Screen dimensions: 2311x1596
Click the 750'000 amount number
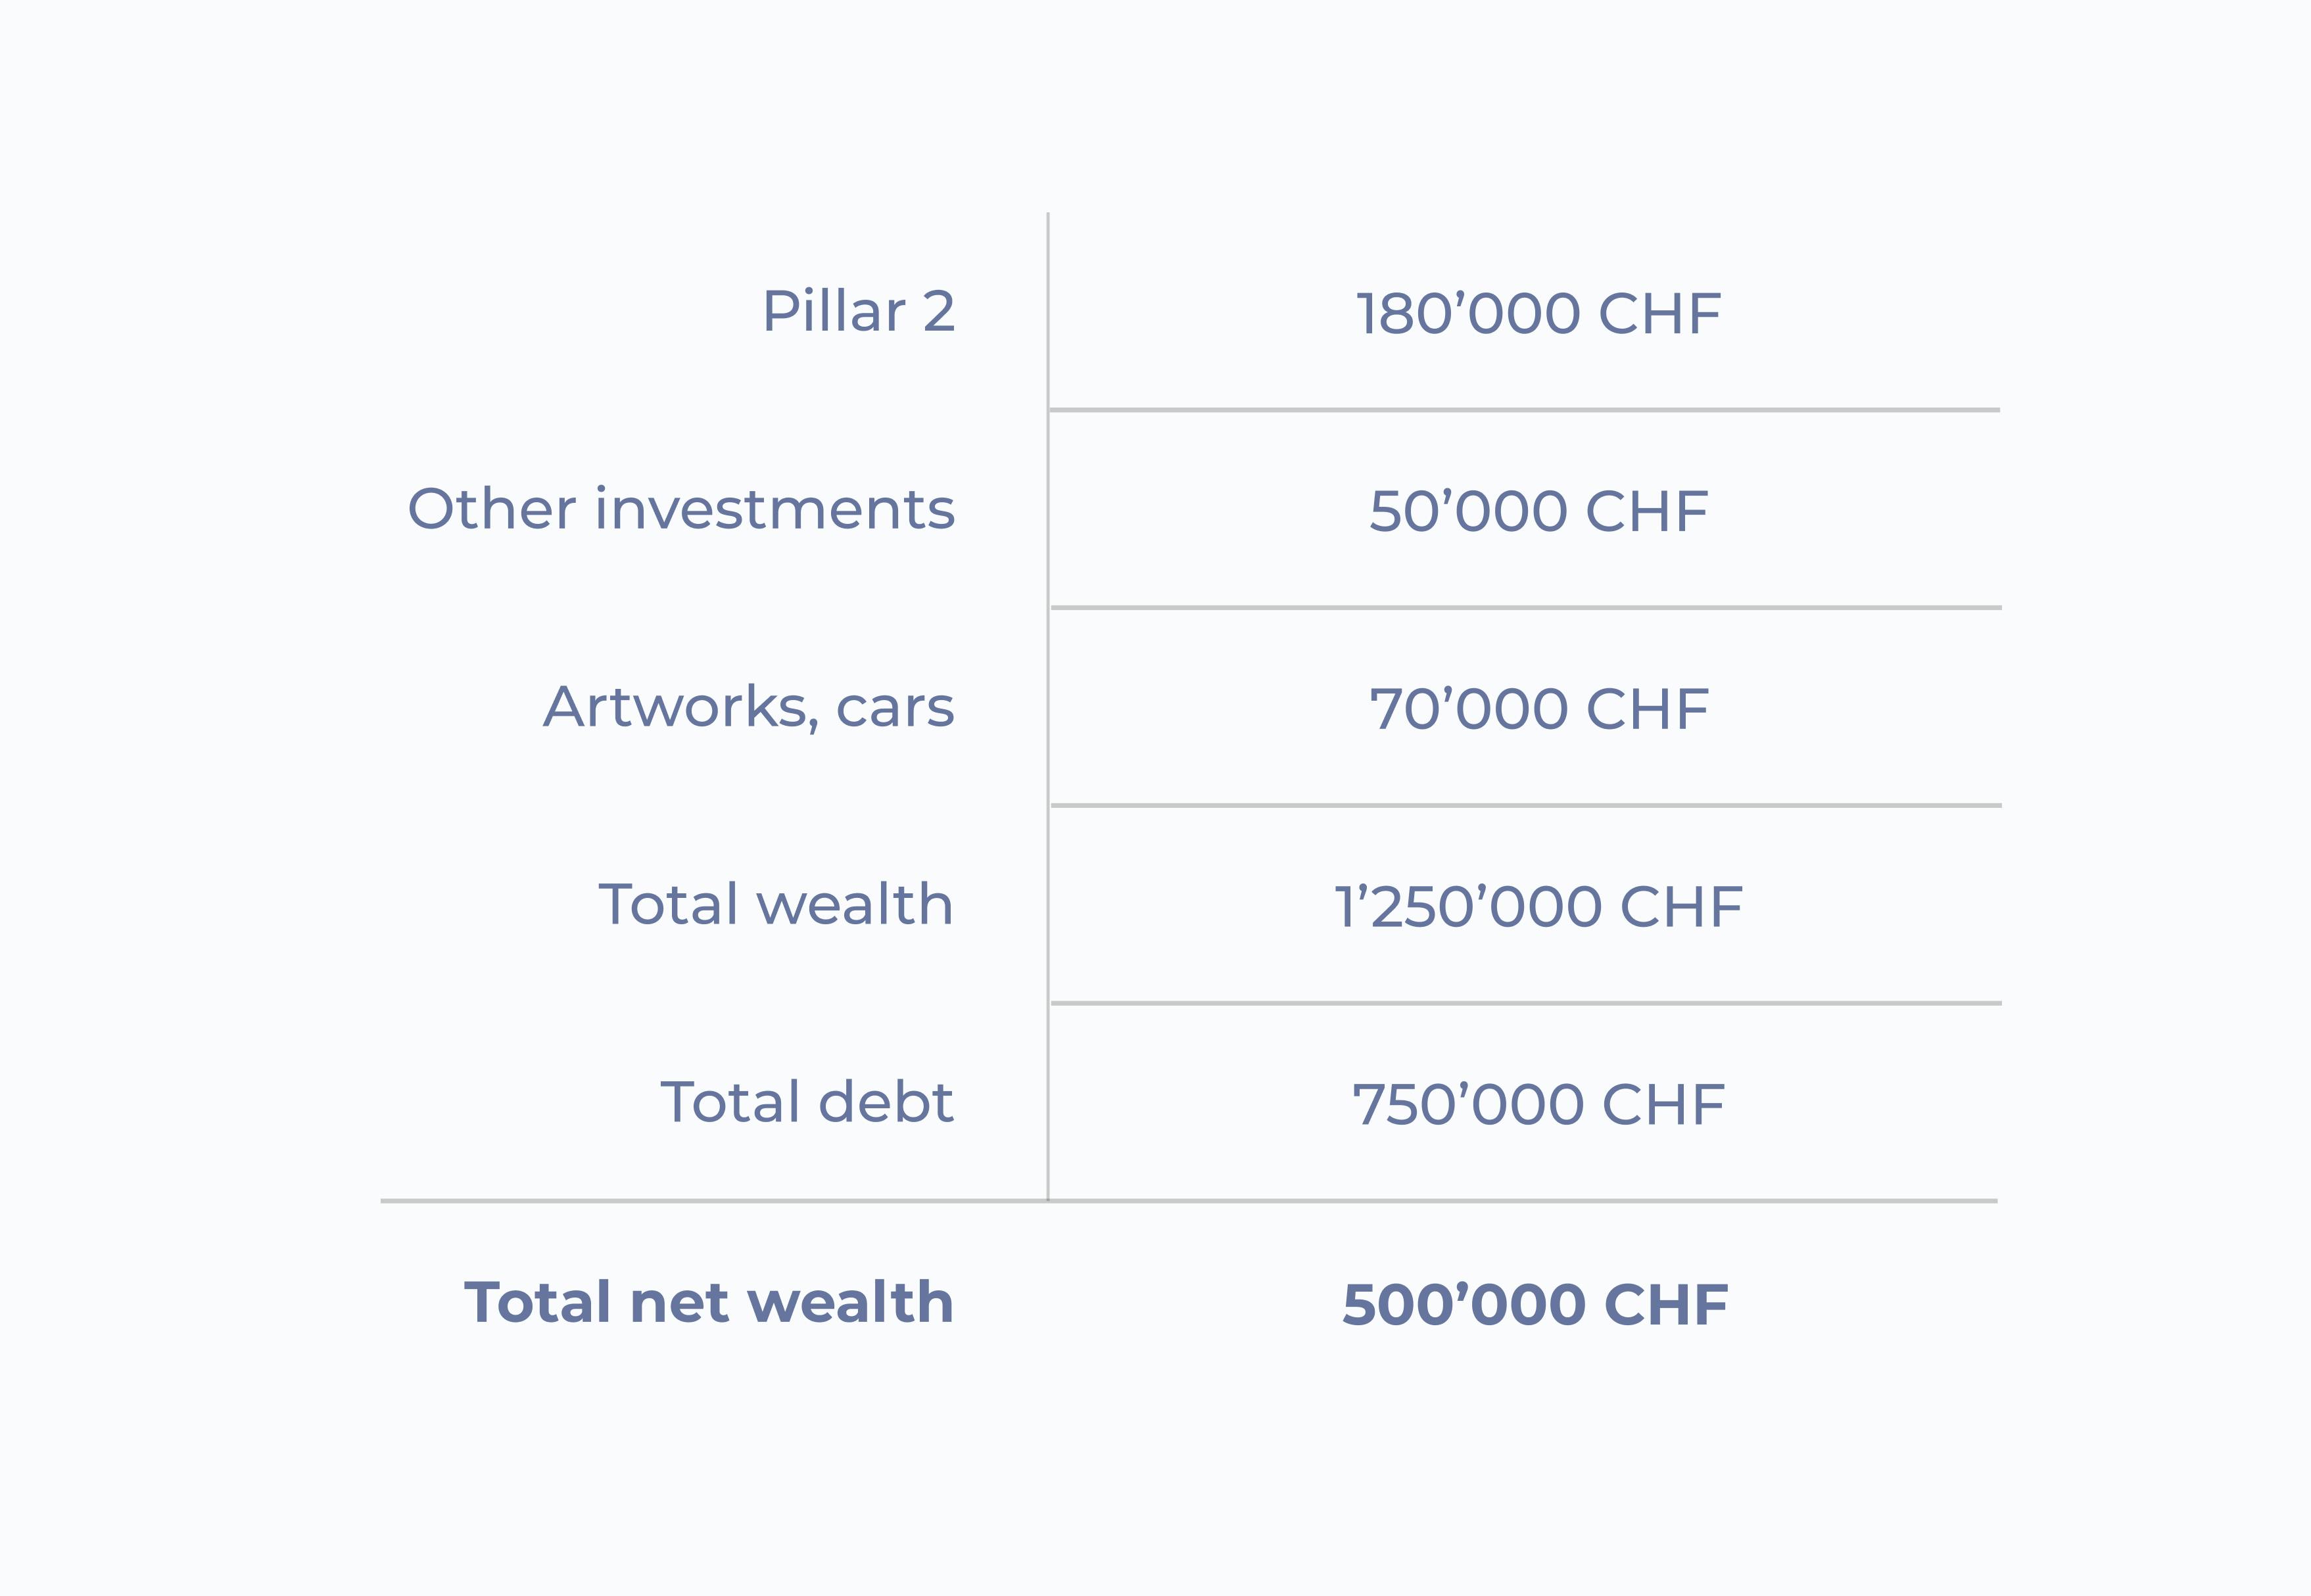click(x=1468, y=1105)
